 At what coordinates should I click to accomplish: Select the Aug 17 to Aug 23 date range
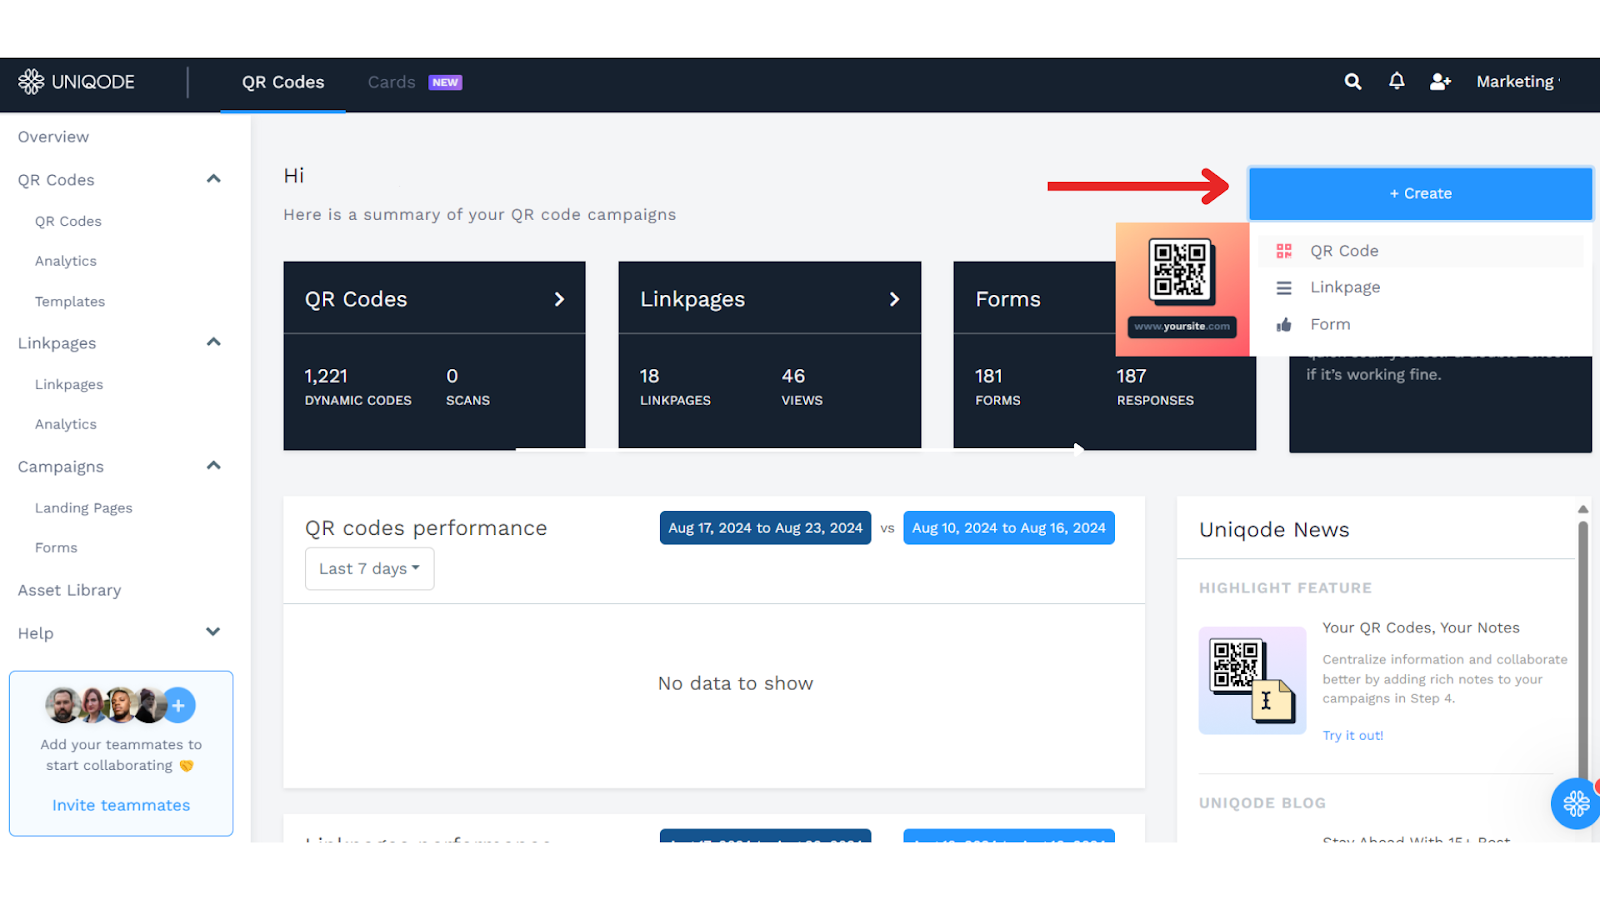[x=765, y=528]
